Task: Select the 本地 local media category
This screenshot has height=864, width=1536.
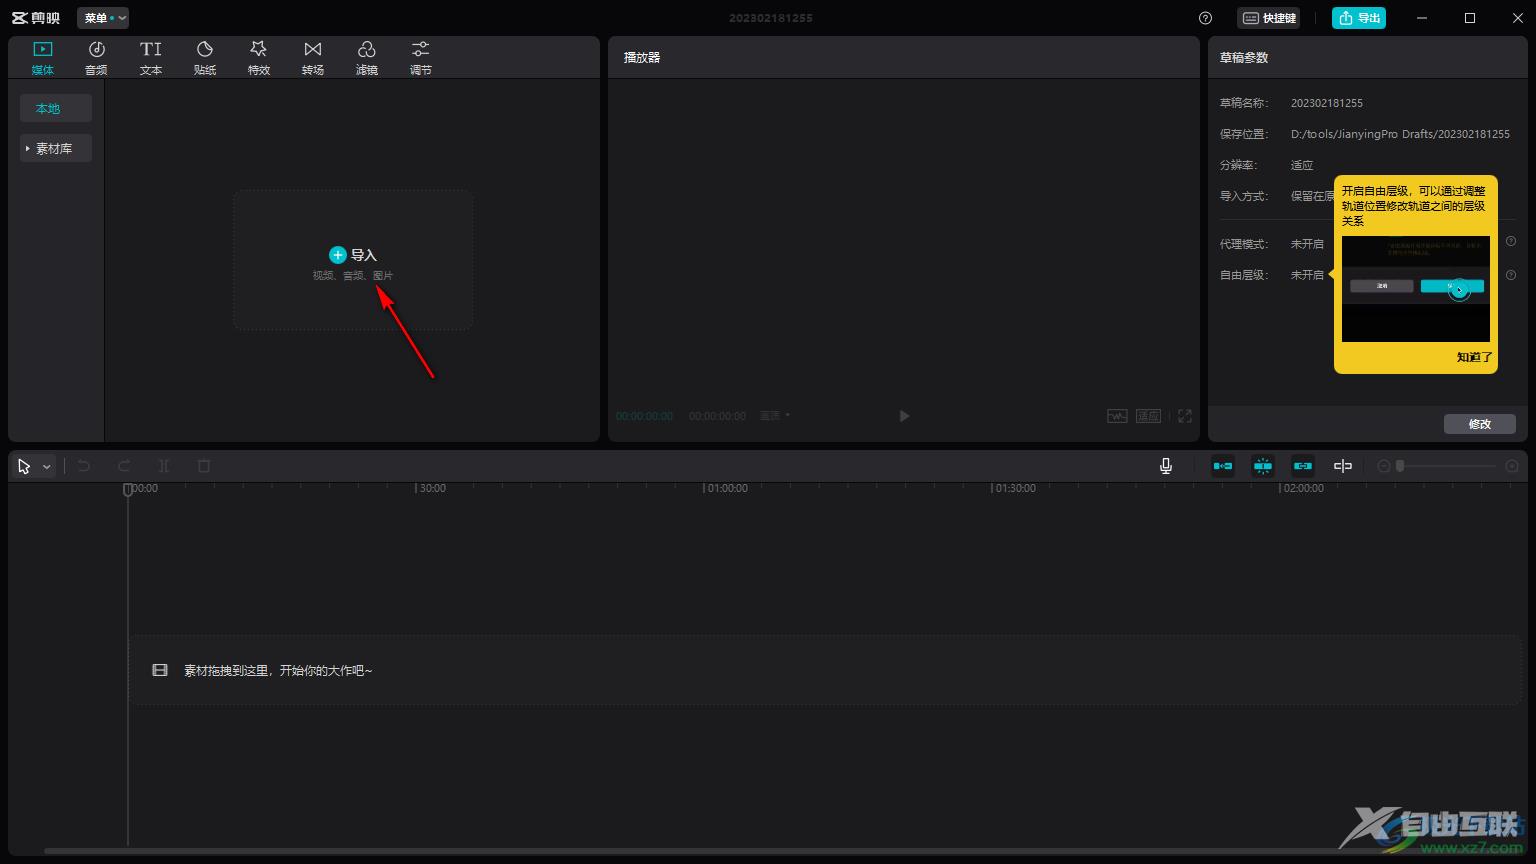Action: pos(56,108)
